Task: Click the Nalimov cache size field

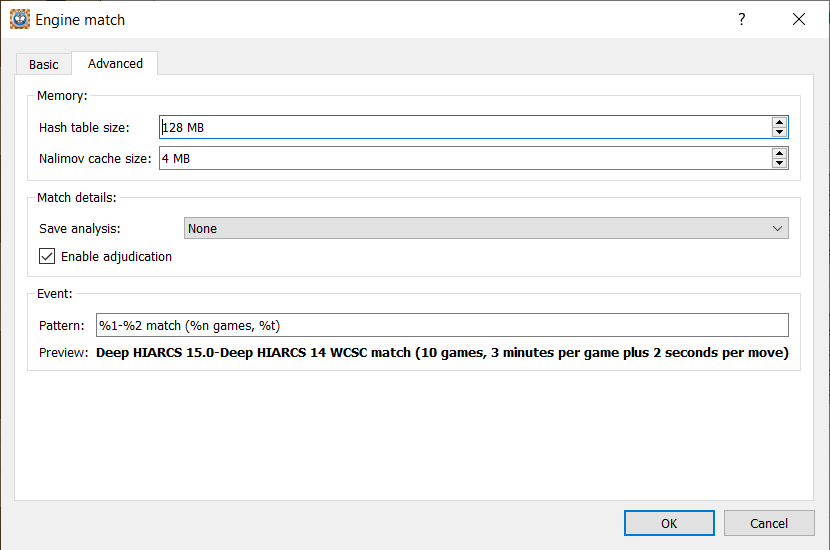Action: click(x=465, y=158)
